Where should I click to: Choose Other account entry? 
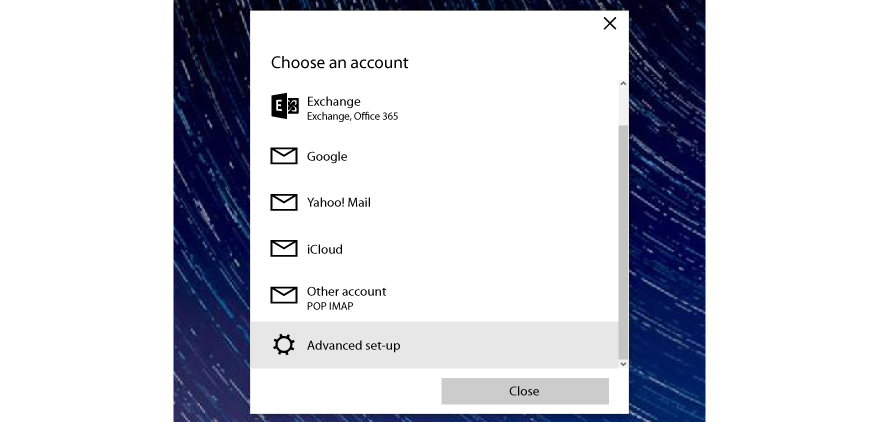point(434,297)
